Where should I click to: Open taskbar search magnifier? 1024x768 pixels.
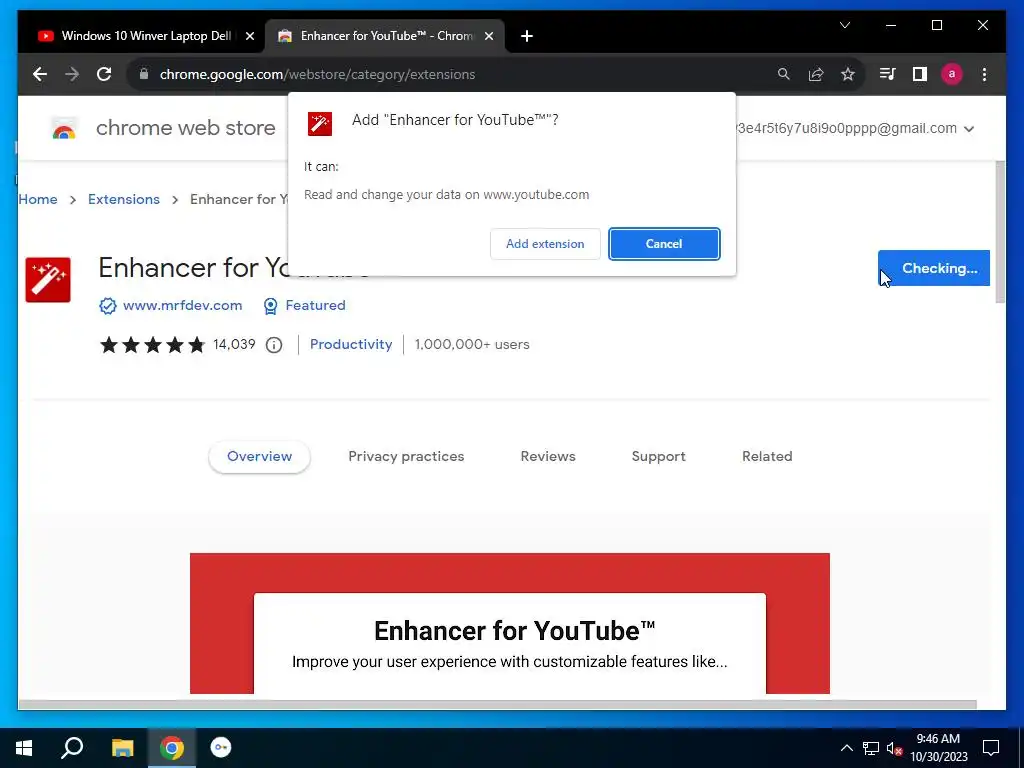72,748
